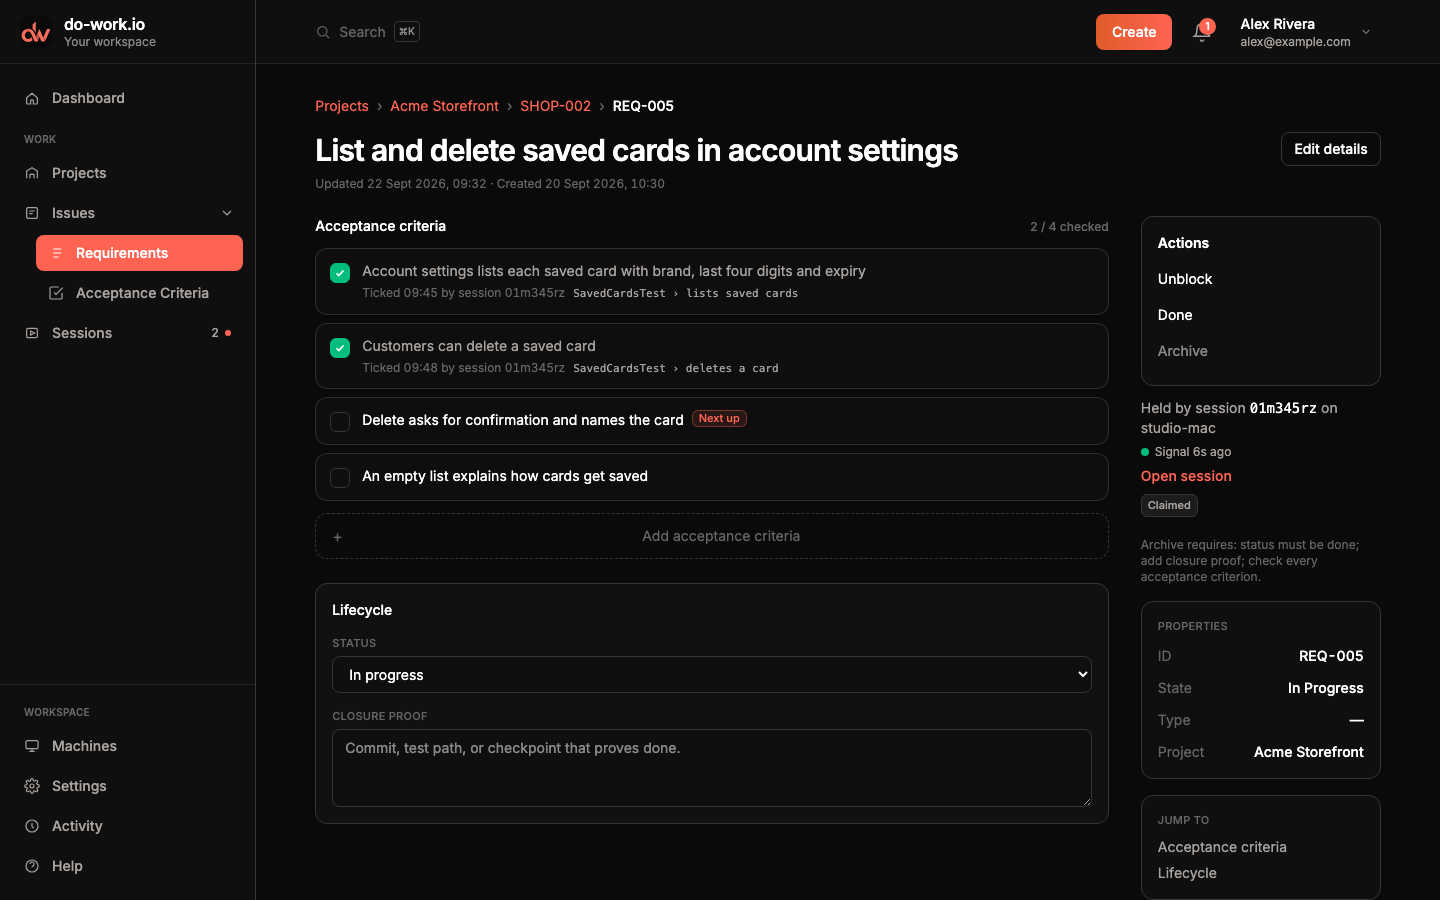The height and width of the screenshot is (900, 1440).
Task: Click the Requirements list icon
Action: point(57,253)
